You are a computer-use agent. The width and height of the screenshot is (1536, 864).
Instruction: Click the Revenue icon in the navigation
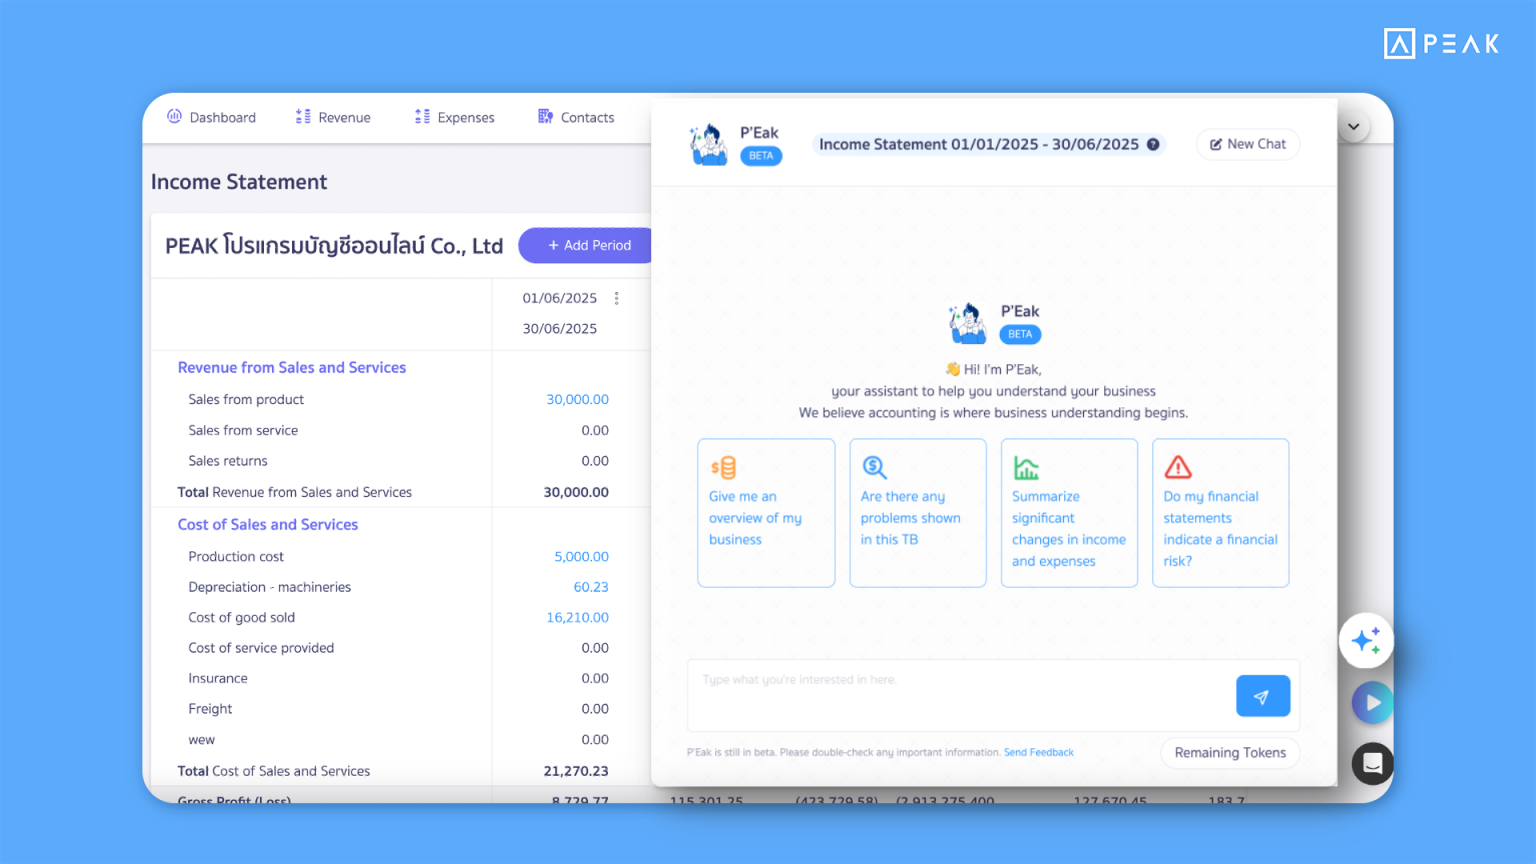pyautogui.click(x=303, y=116)
